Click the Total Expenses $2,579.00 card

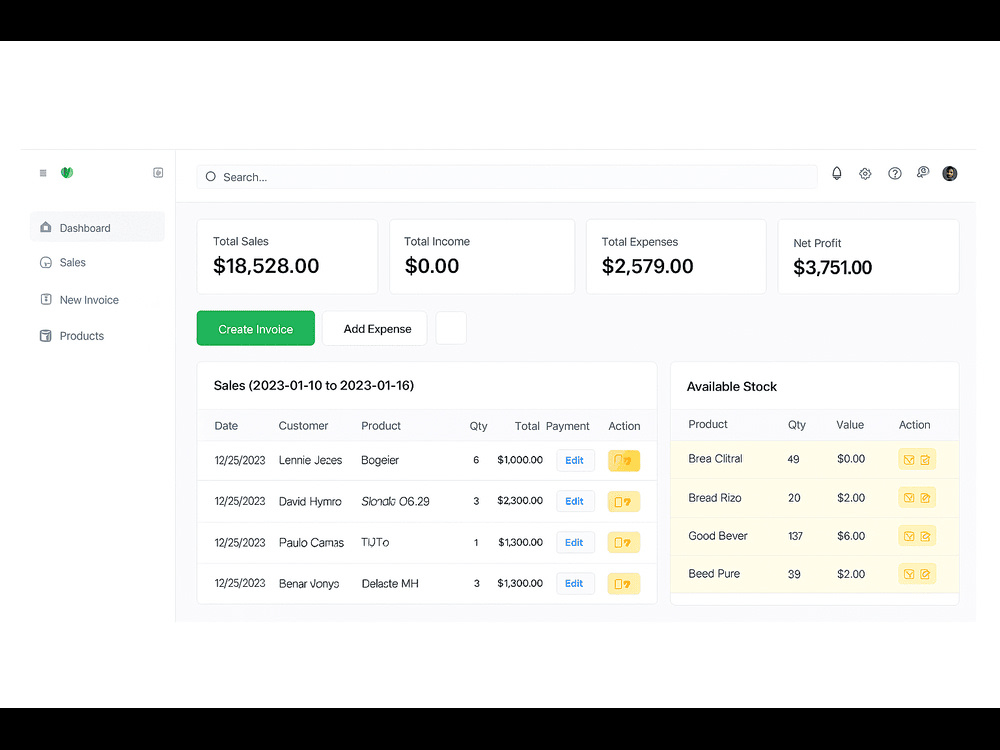pos(676,256)
